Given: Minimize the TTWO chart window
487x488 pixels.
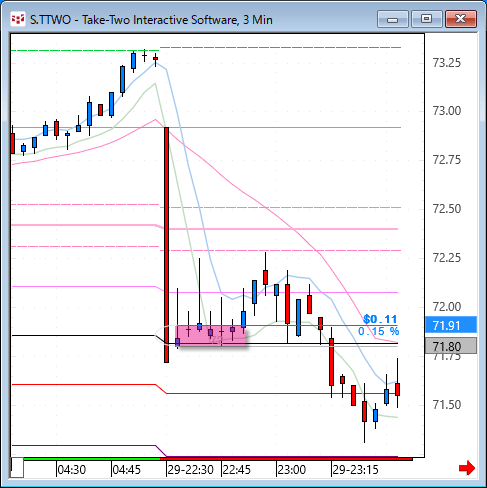Looking at the screenshot, I should click(393, 19).
